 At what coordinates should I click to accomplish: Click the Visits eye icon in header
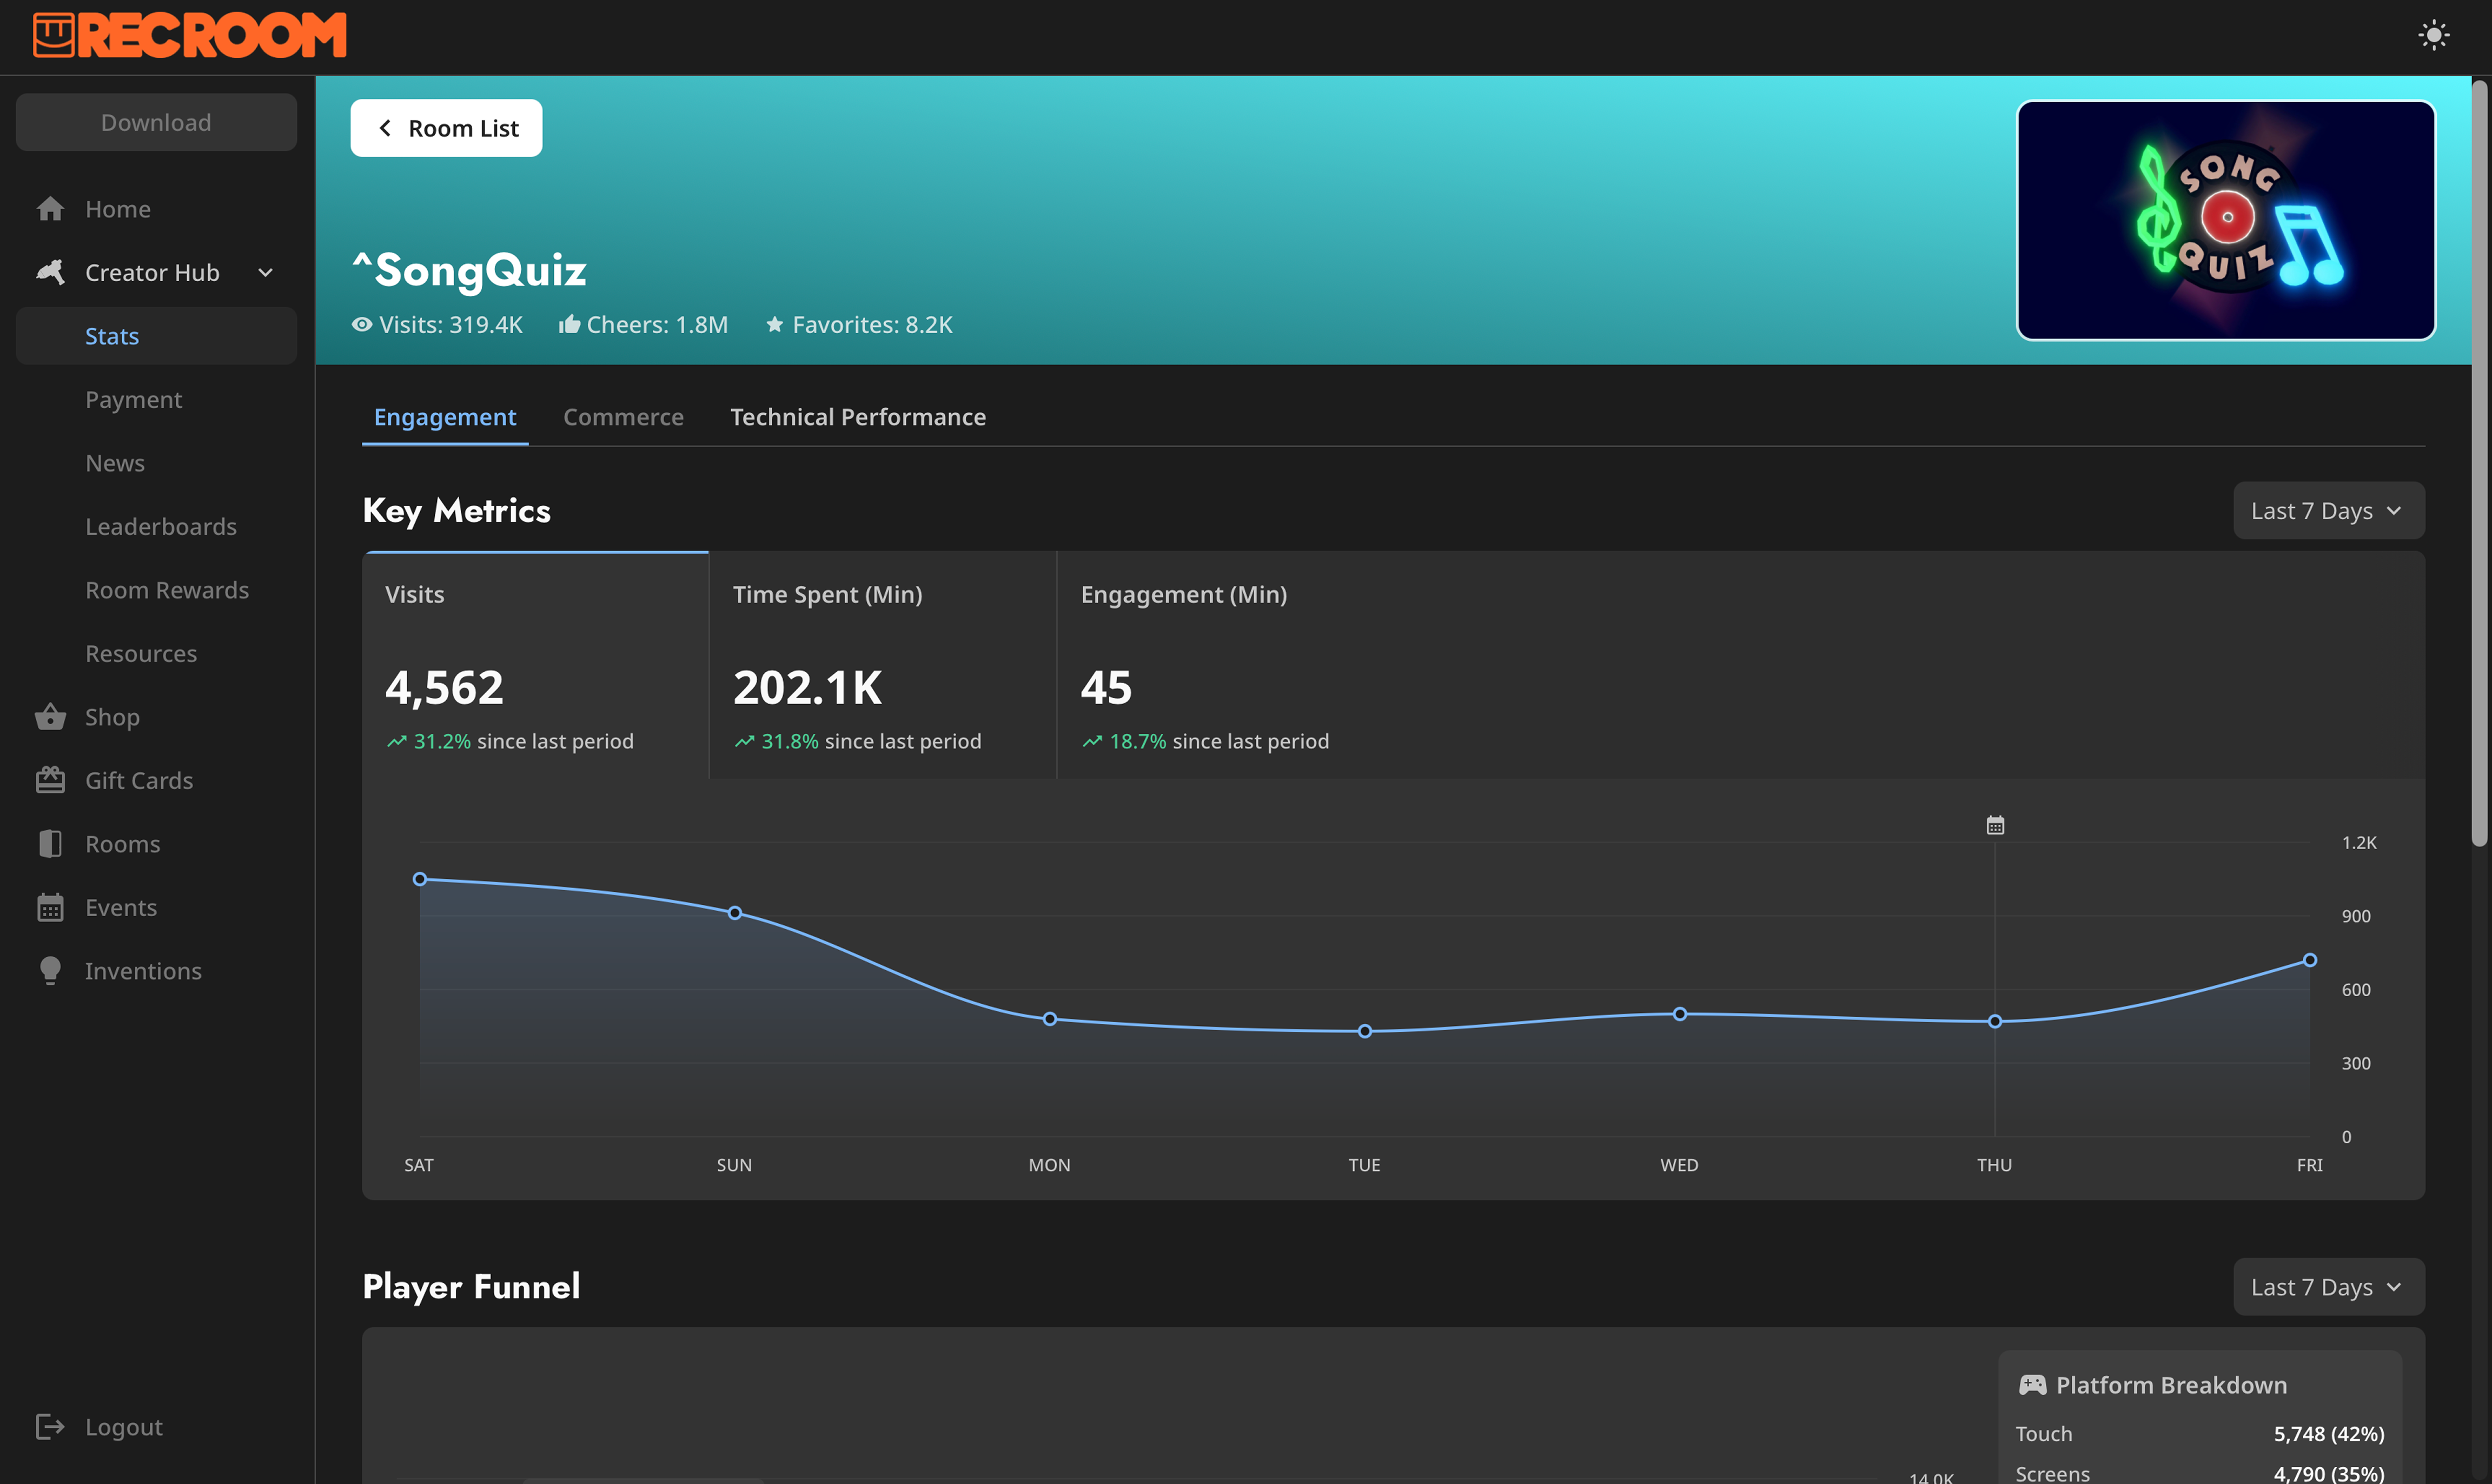click(x=362, y=324)
